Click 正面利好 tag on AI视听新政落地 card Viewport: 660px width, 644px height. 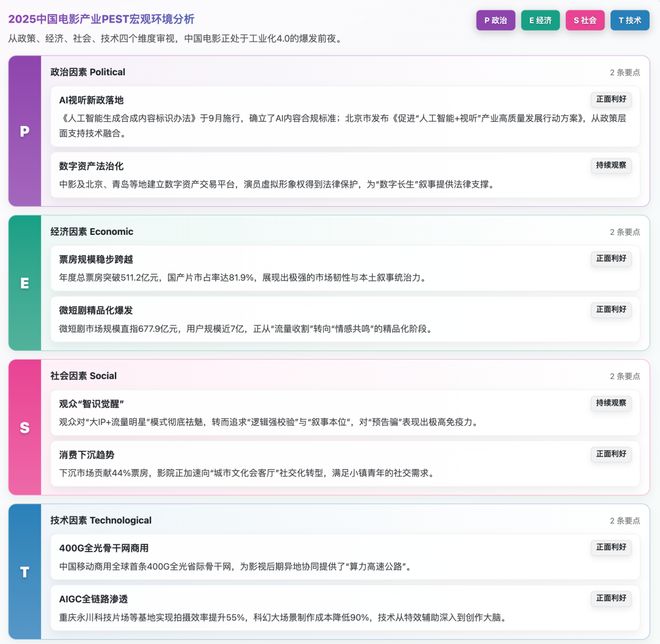pyautogui.click(x=611, y=99)
